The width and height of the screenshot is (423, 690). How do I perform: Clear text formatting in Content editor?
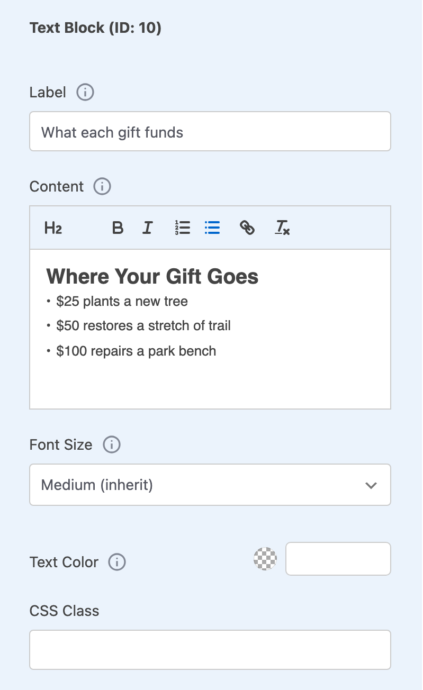[x=282, y=228]
